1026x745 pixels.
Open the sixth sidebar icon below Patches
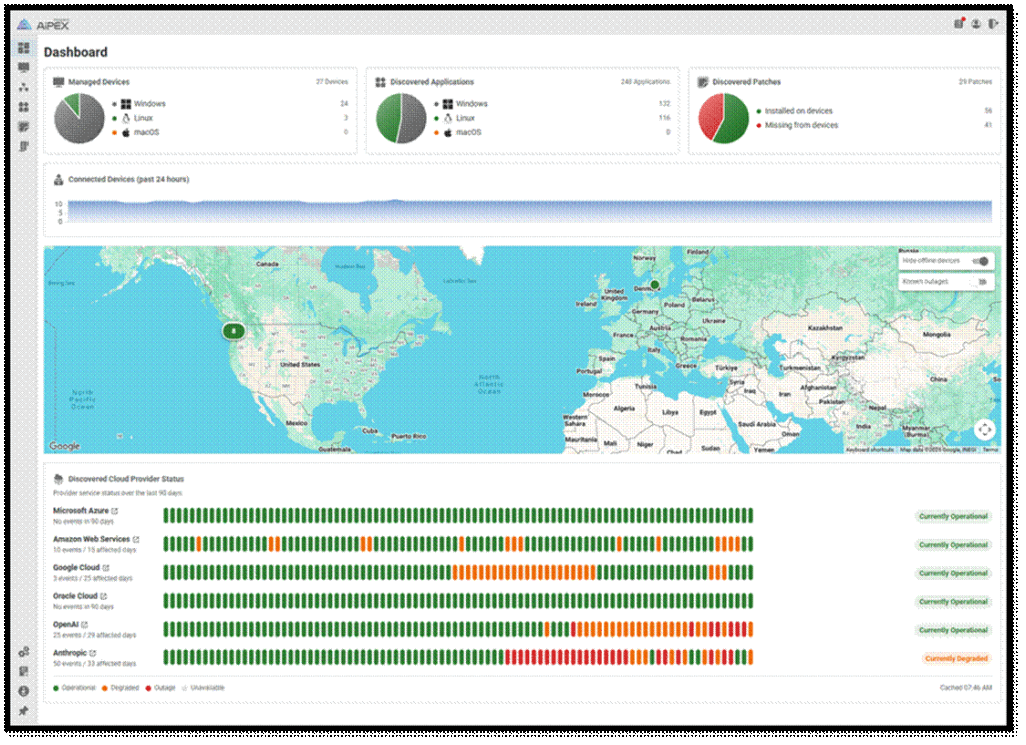pos(24,147)
